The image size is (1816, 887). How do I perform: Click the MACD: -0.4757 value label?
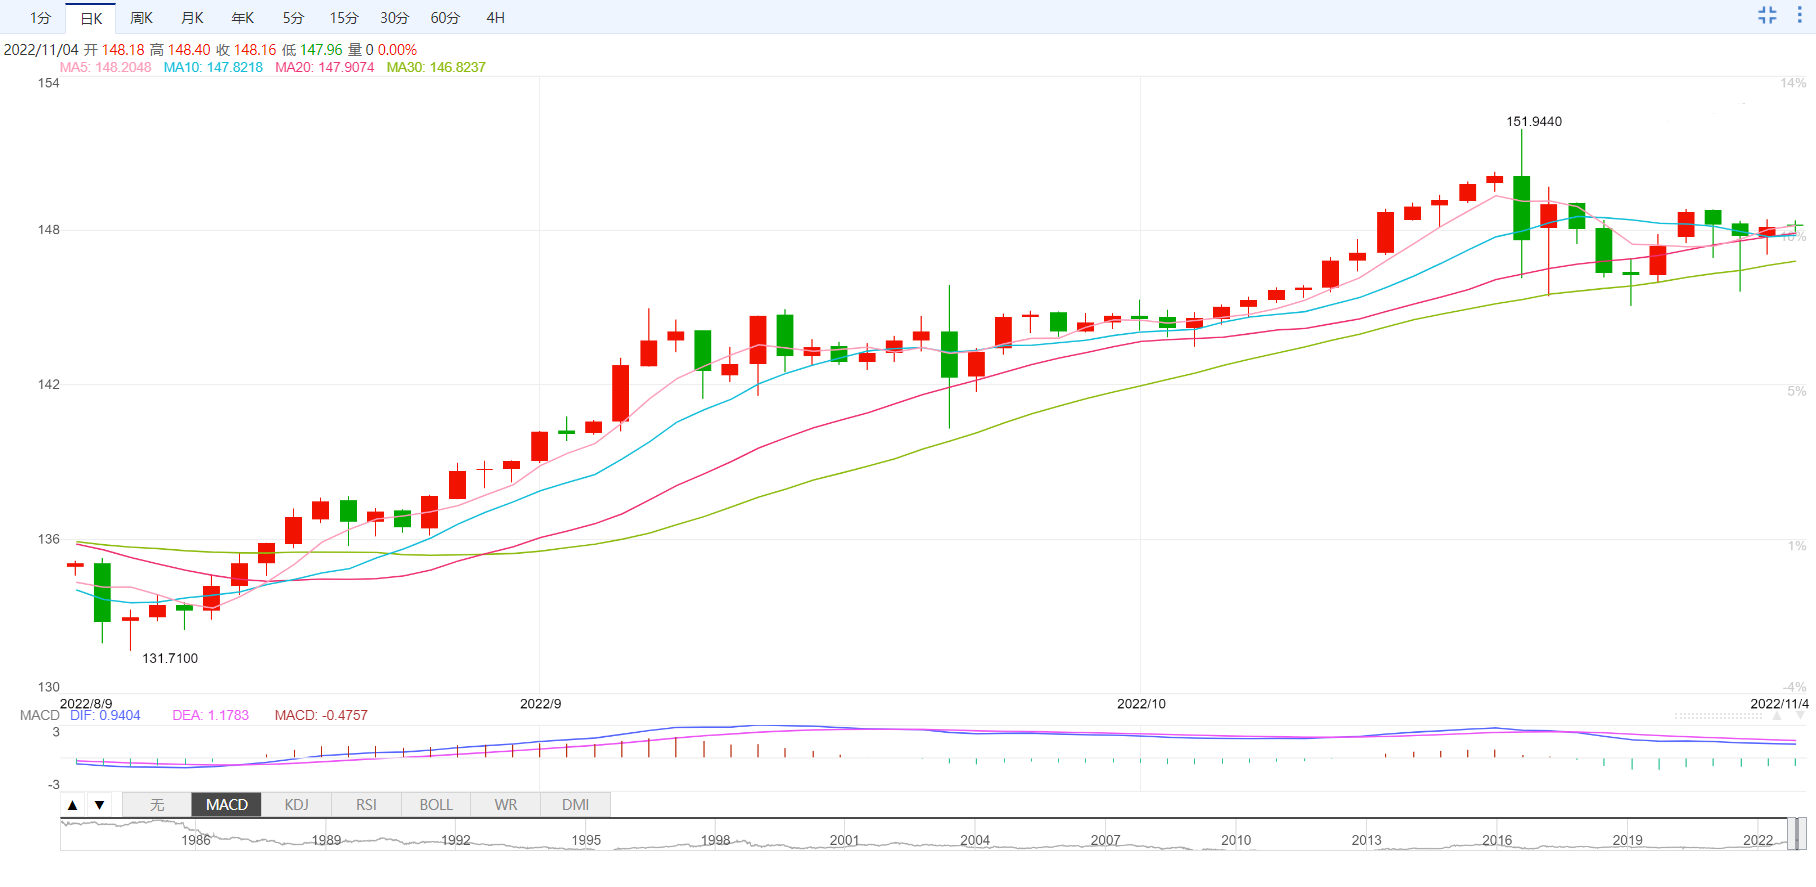[321, 715]
